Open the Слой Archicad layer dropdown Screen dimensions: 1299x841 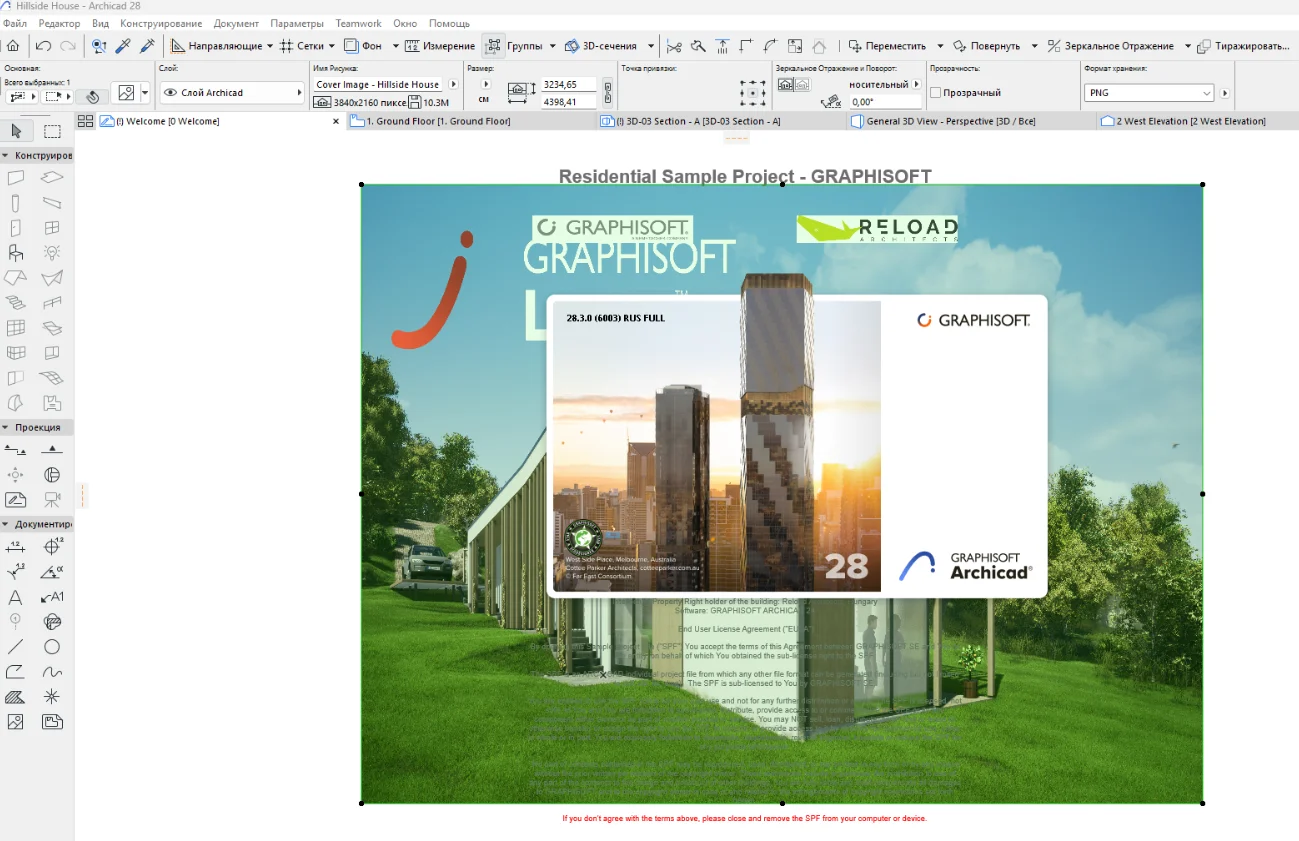232,93
